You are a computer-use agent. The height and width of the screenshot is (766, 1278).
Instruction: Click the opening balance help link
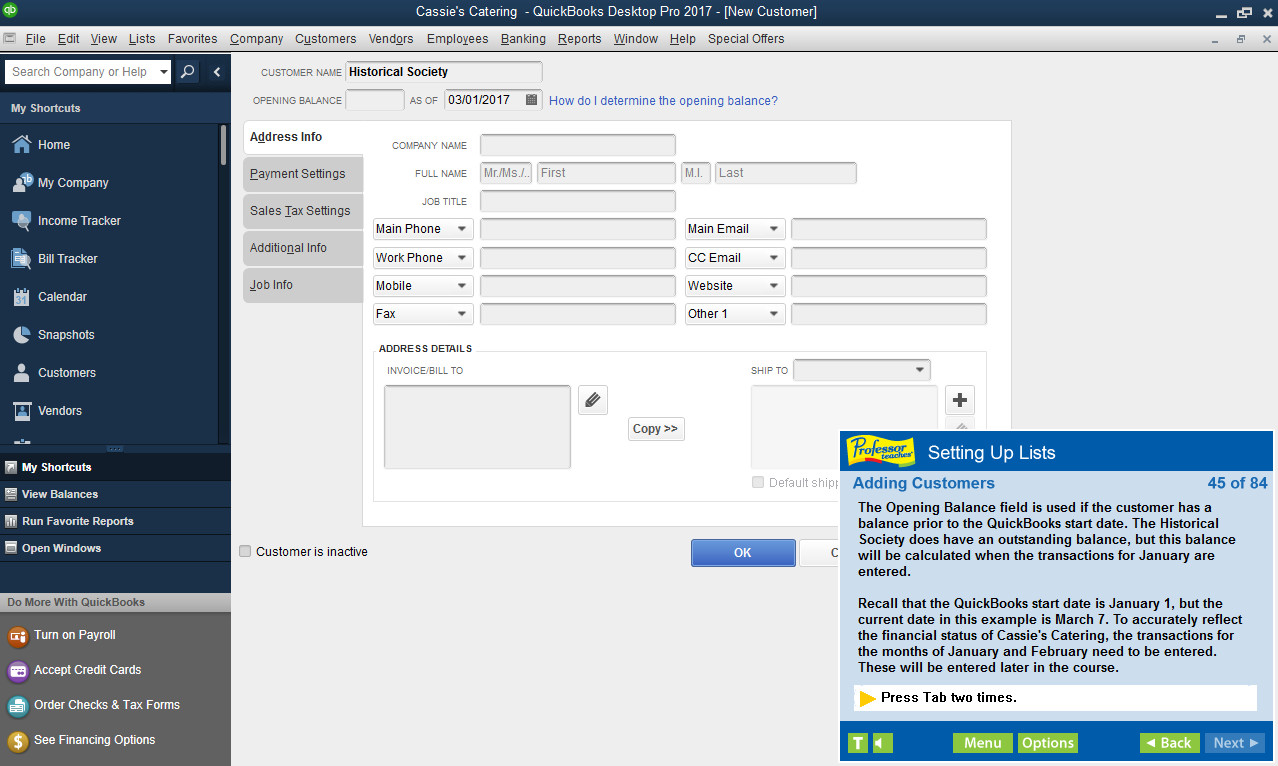click(662, 100)
